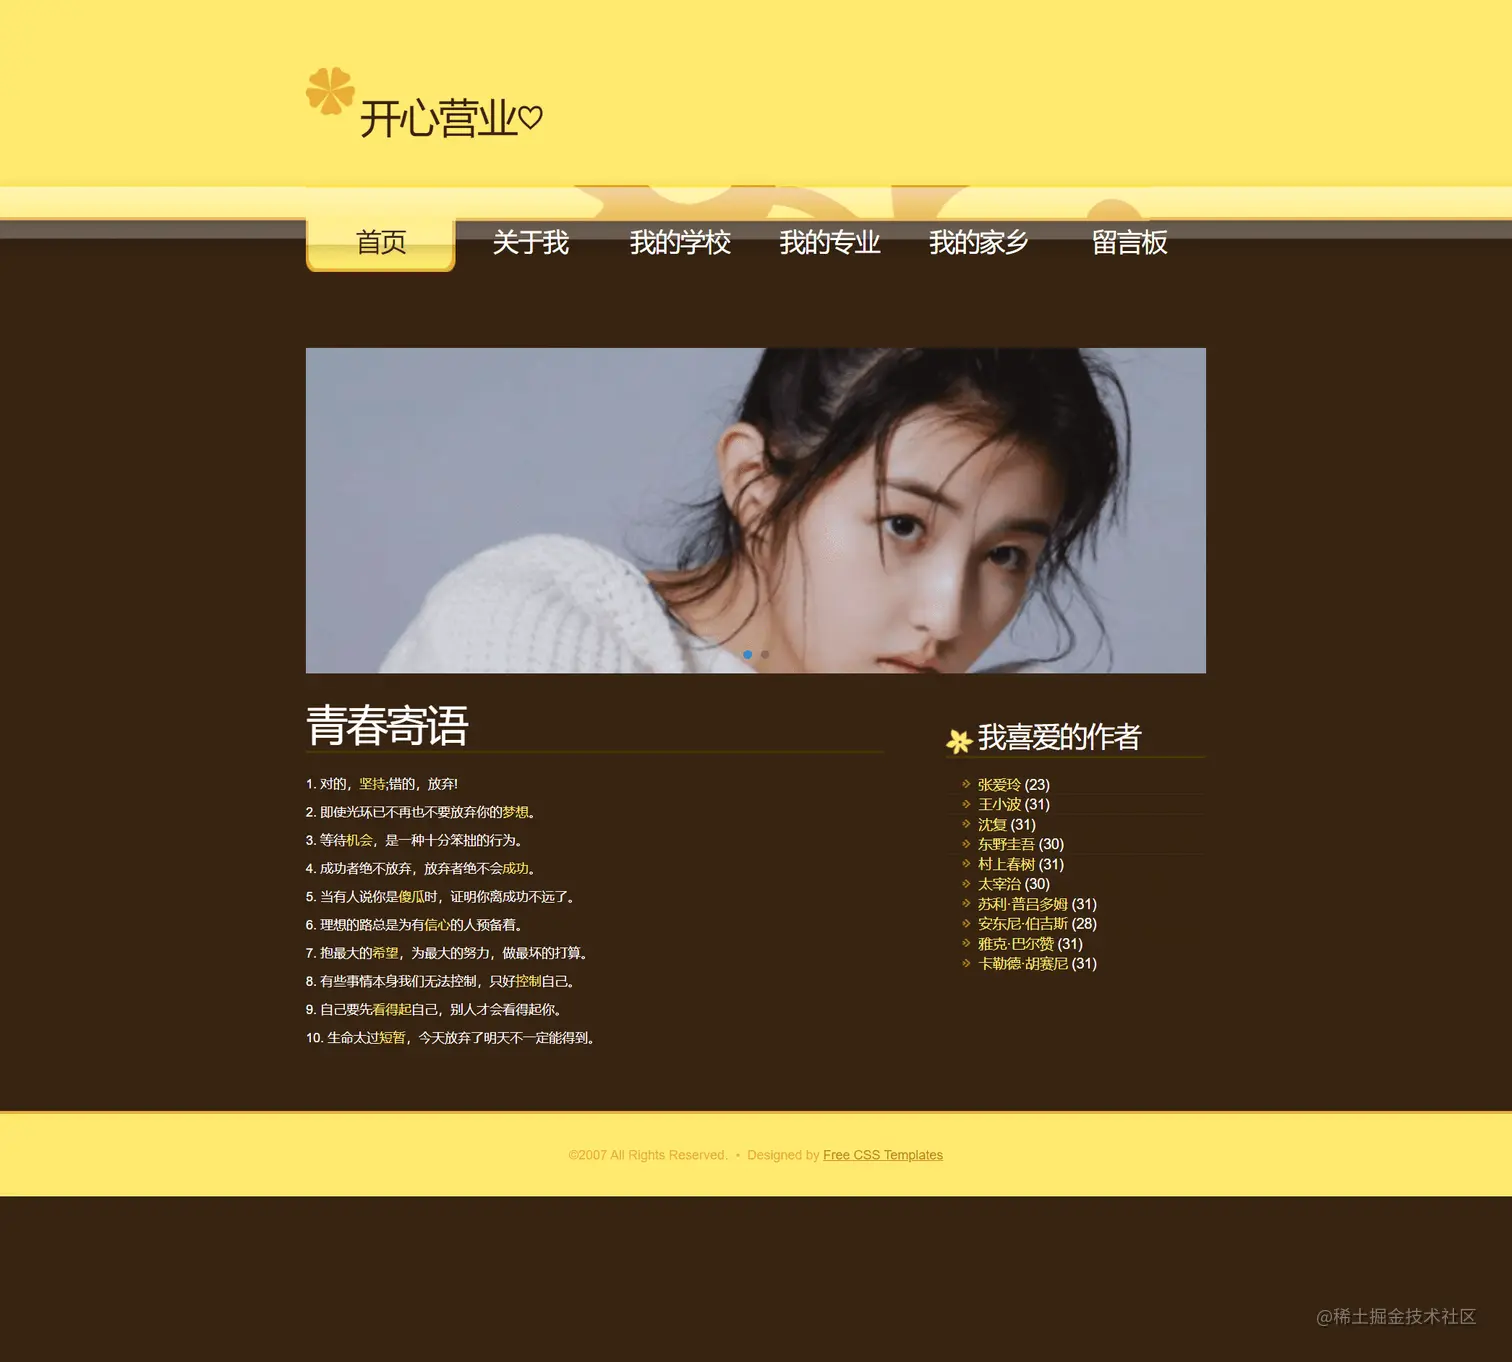Follow the 成功 link at end of quote 4
The width and height of the screenshot is (1512, 1362).
pos(515,868)
